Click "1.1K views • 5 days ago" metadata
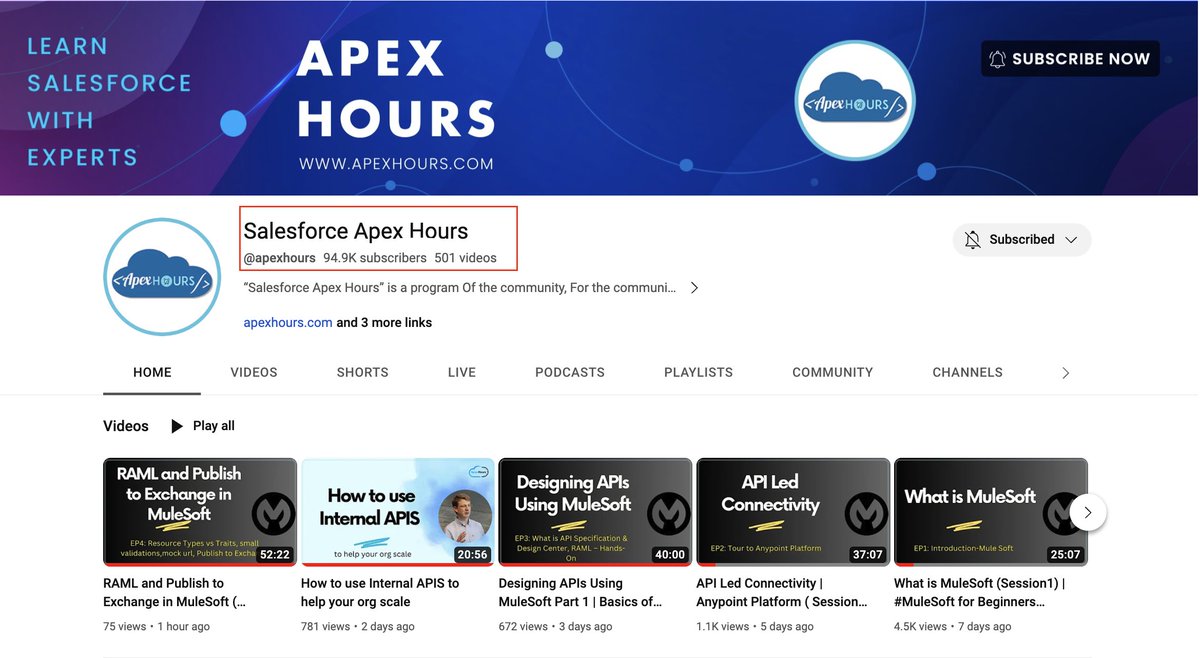 point(755,627)
